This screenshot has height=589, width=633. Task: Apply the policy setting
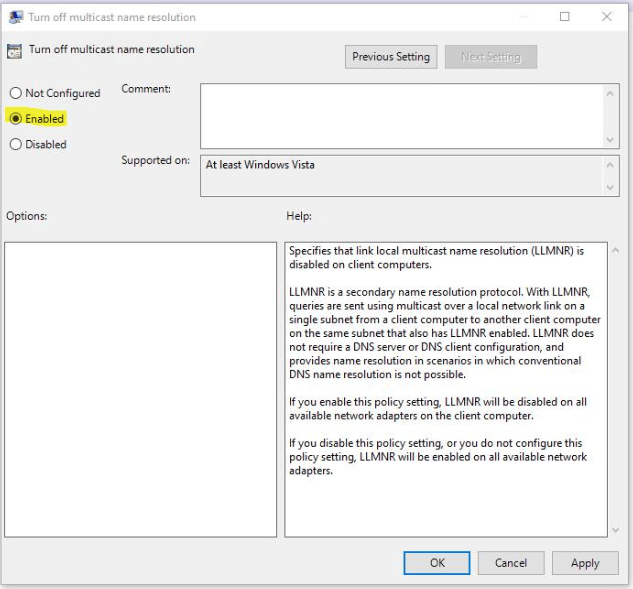tap(585, 563)
